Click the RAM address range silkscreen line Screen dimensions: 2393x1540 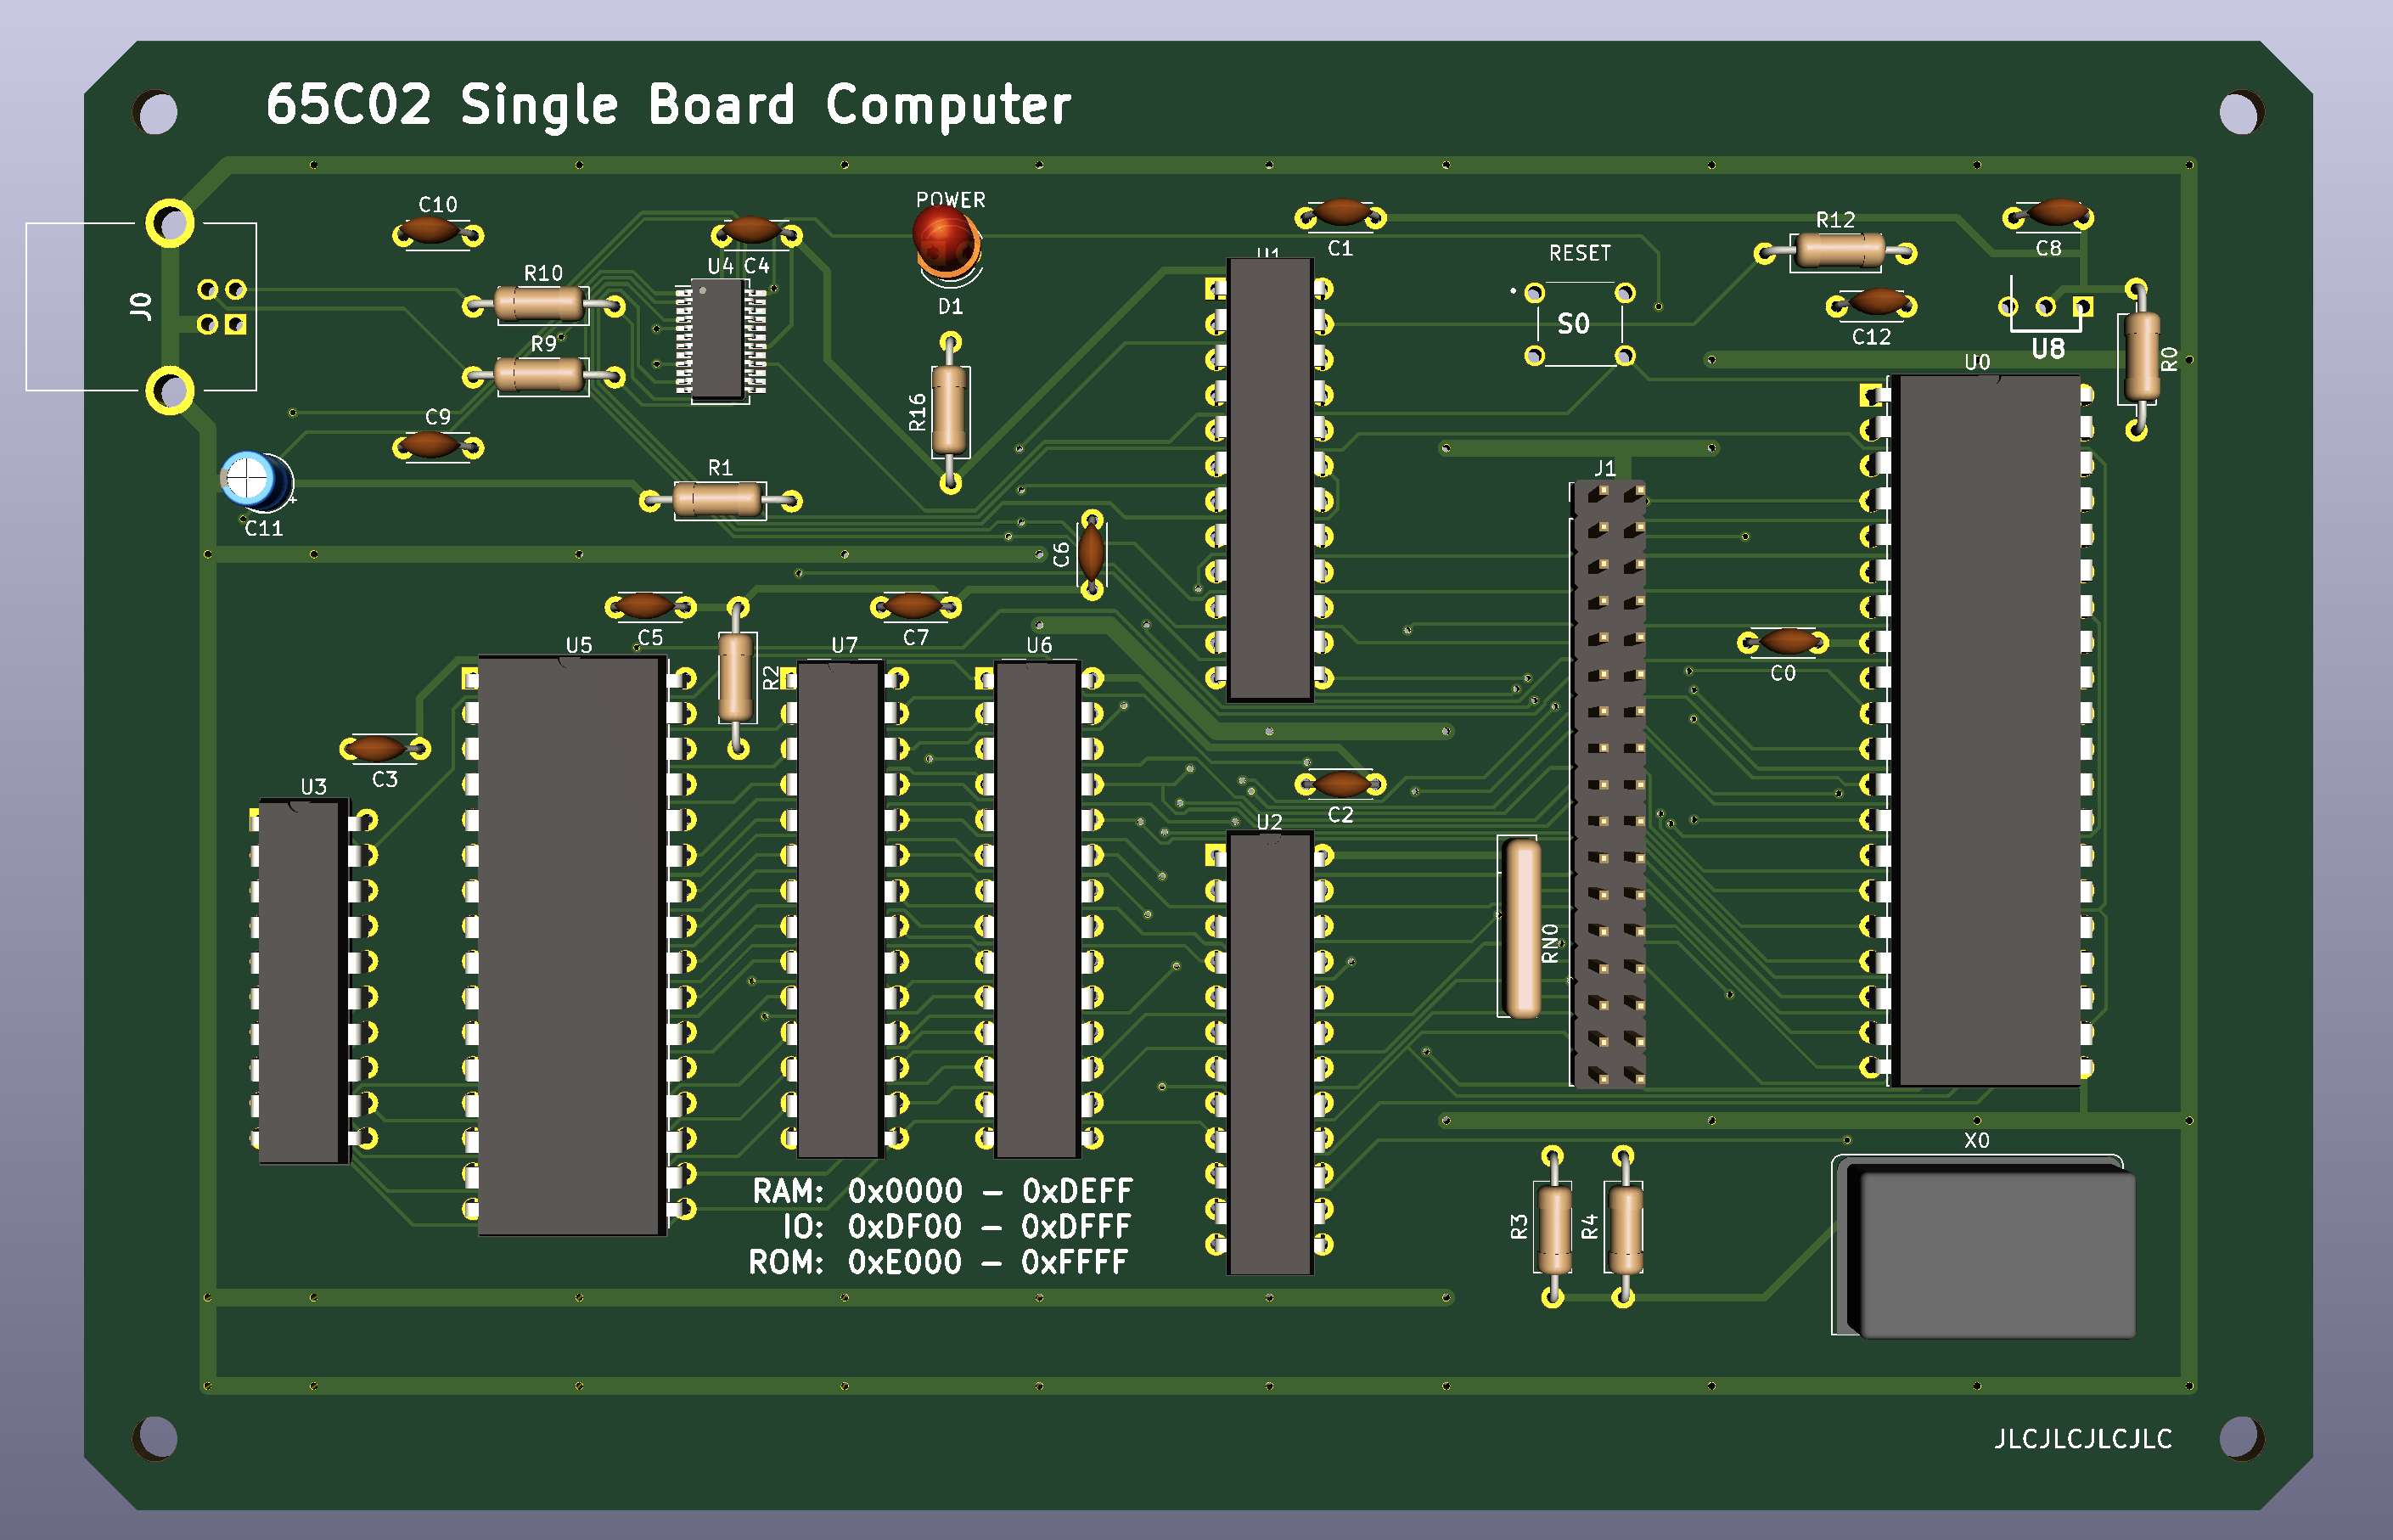click(x=941, y=1191)
